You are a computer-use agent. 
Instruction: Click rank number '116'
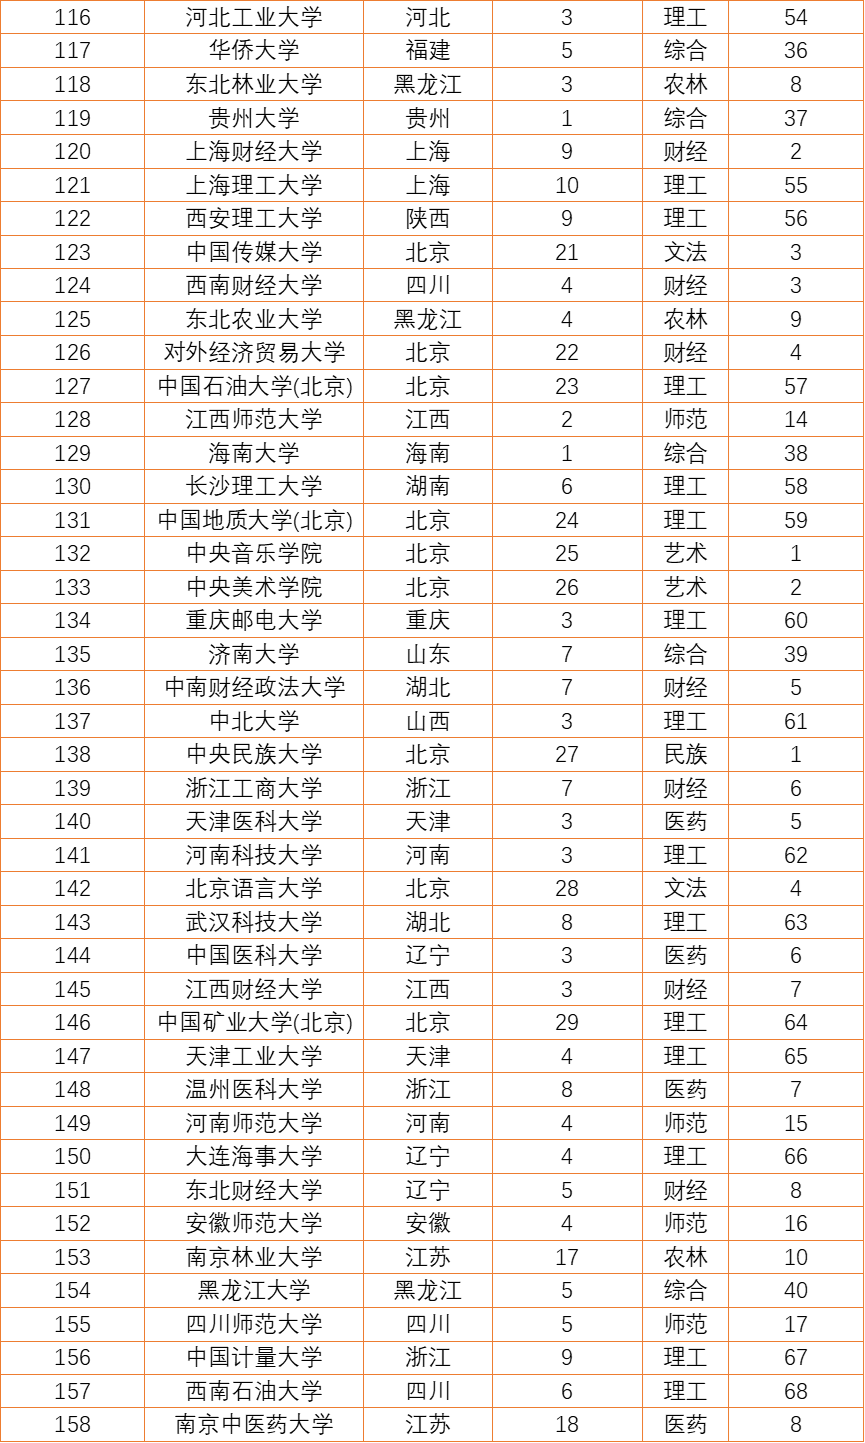coord(72,17)
